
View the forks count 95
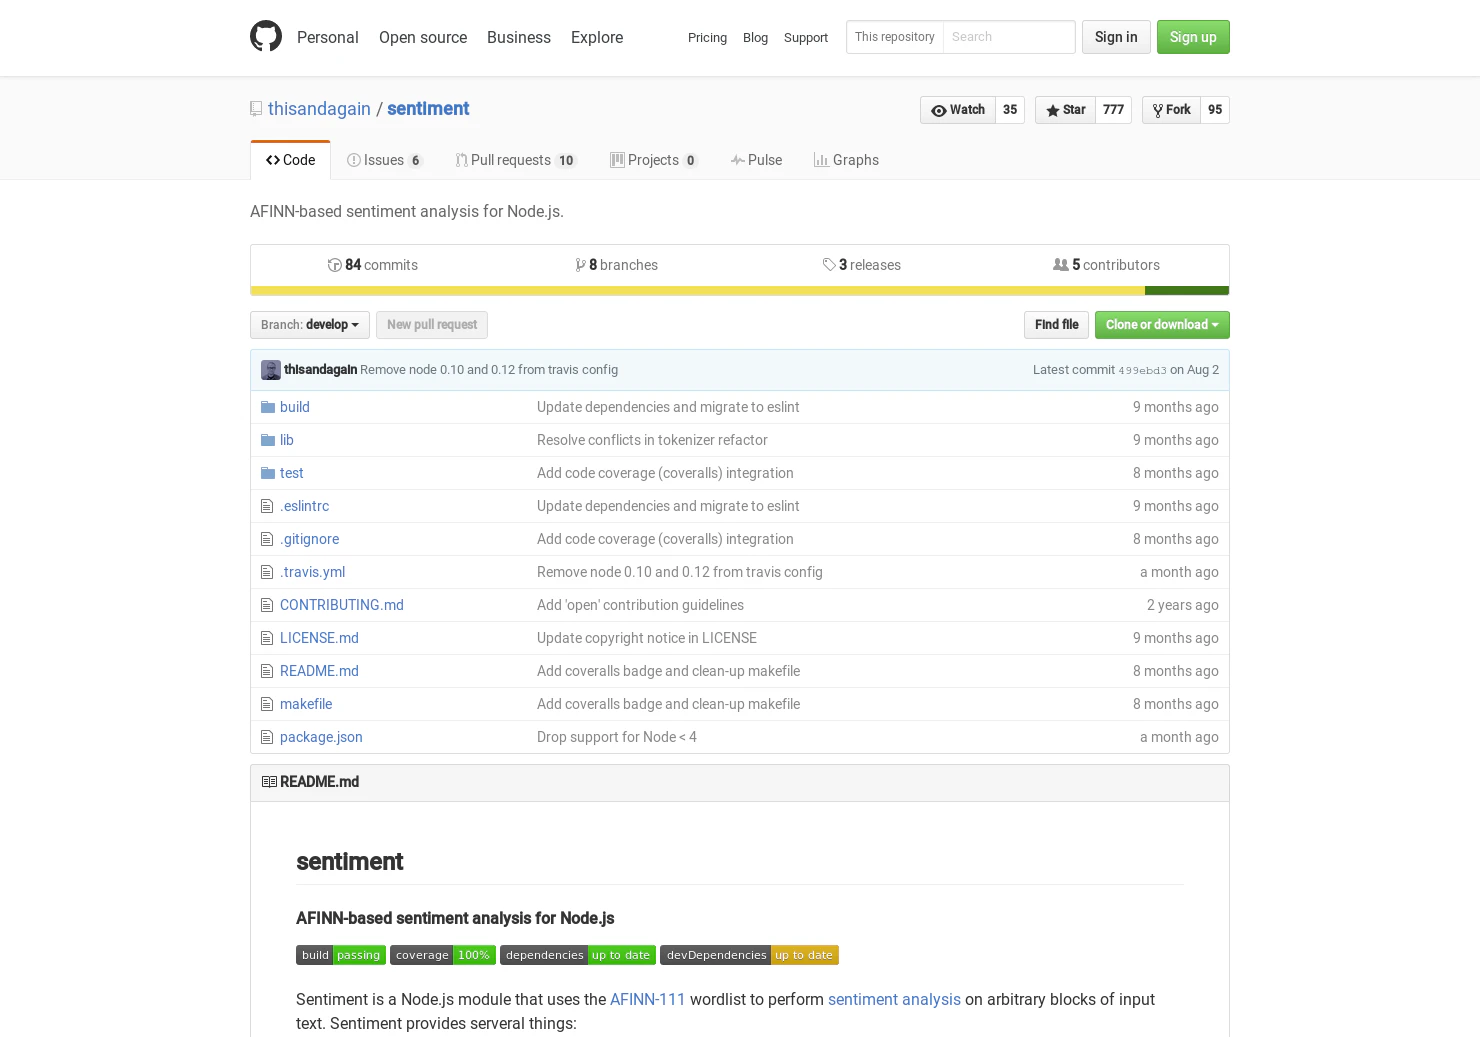click(x=1215, y=110)
